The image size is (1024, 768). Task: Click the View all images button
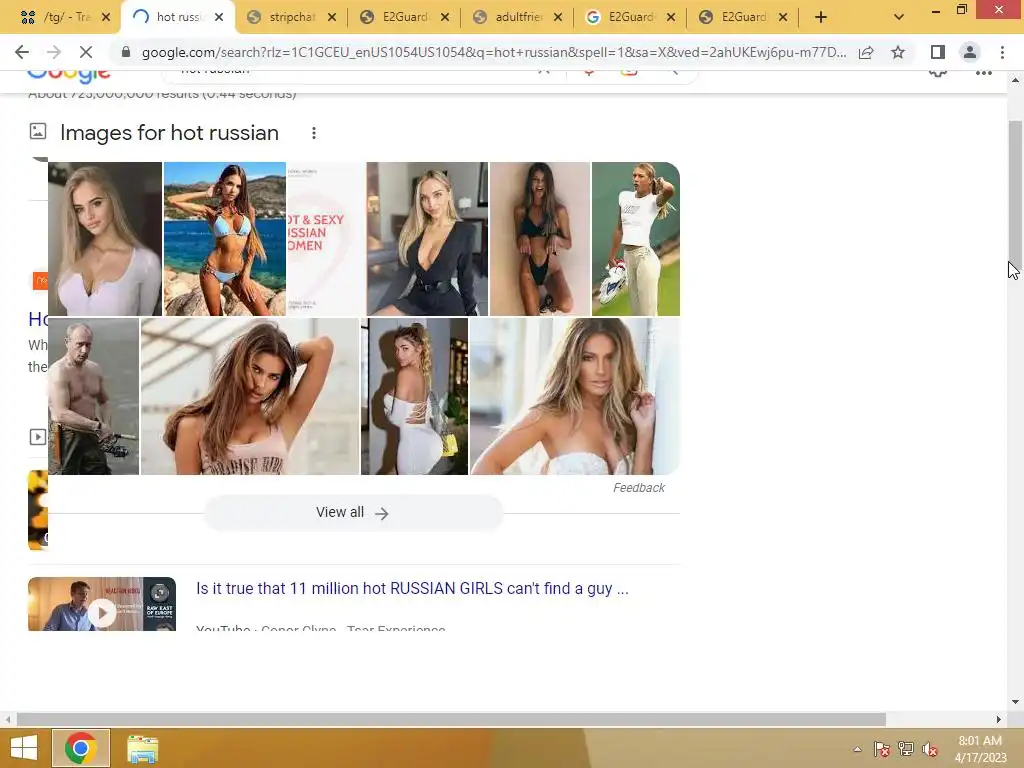coord(353,513)
